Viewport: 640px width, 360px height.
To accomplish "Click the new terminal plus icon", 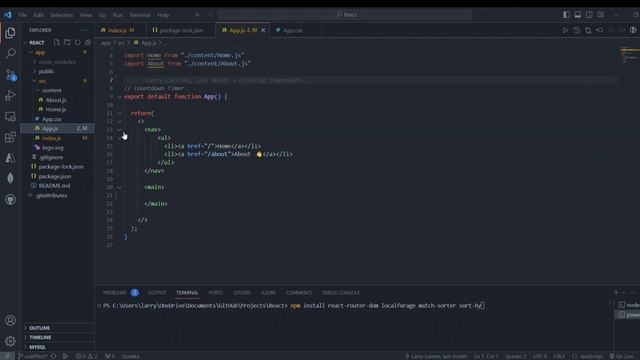I will [616, 293].
